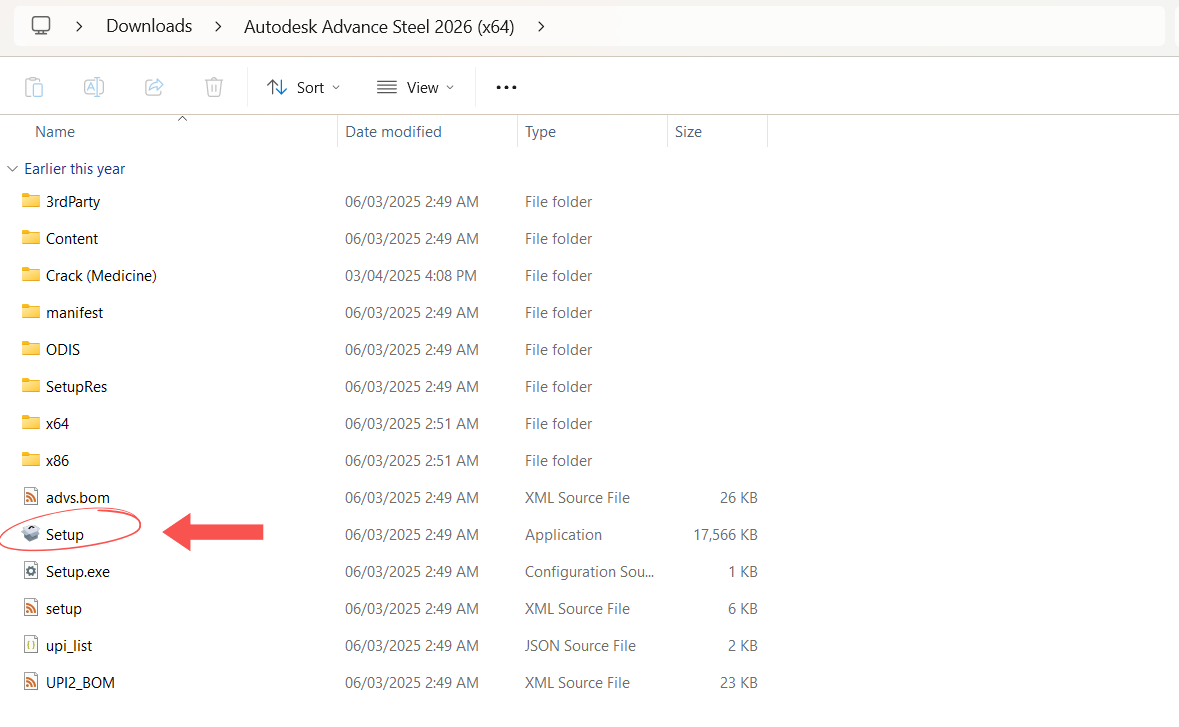The width and height of the screenshot is (1179, 727).
Task: Select the Setup application file icon
Action: pos(31,534)
